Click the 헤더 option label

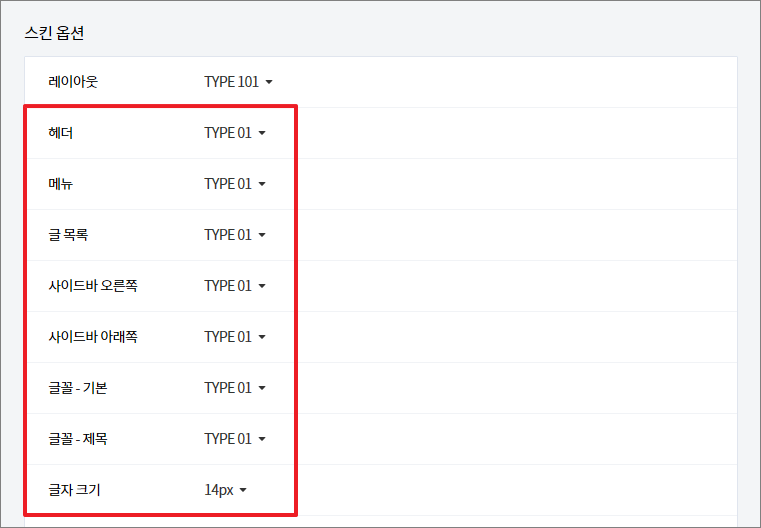[x=61, y=133]
